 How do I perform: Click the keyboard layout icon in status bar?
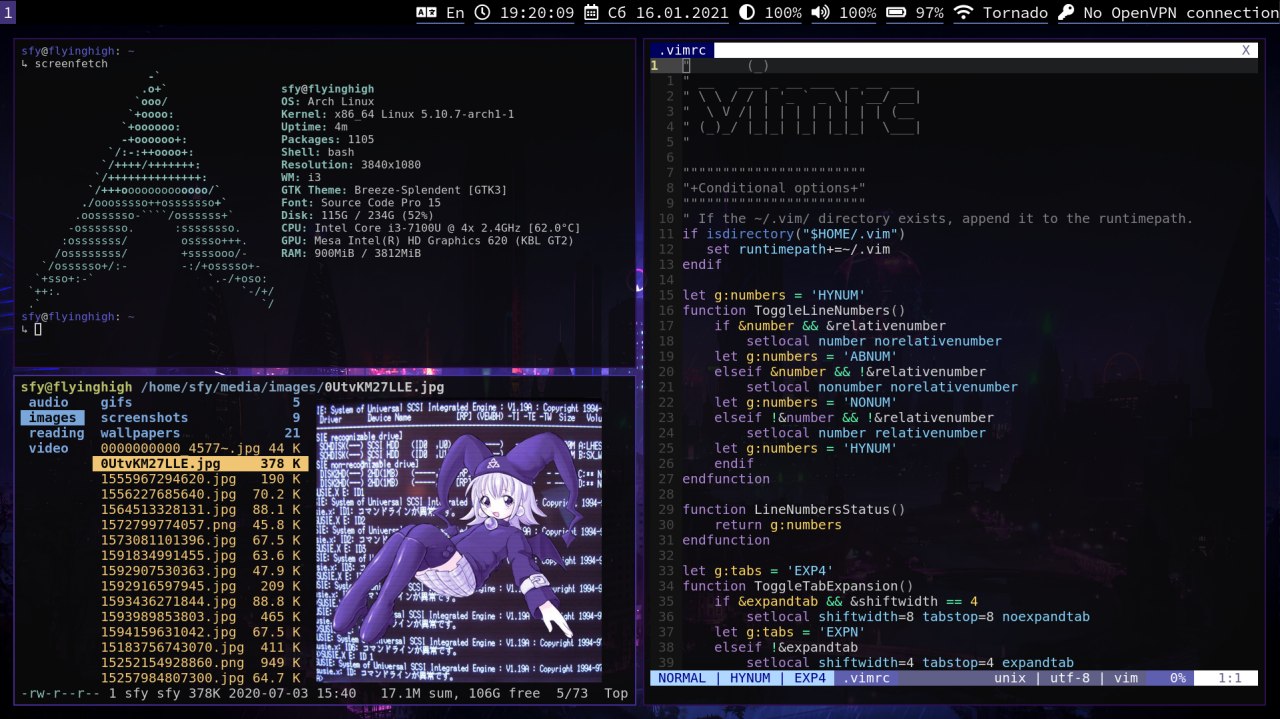click(426, 13)
